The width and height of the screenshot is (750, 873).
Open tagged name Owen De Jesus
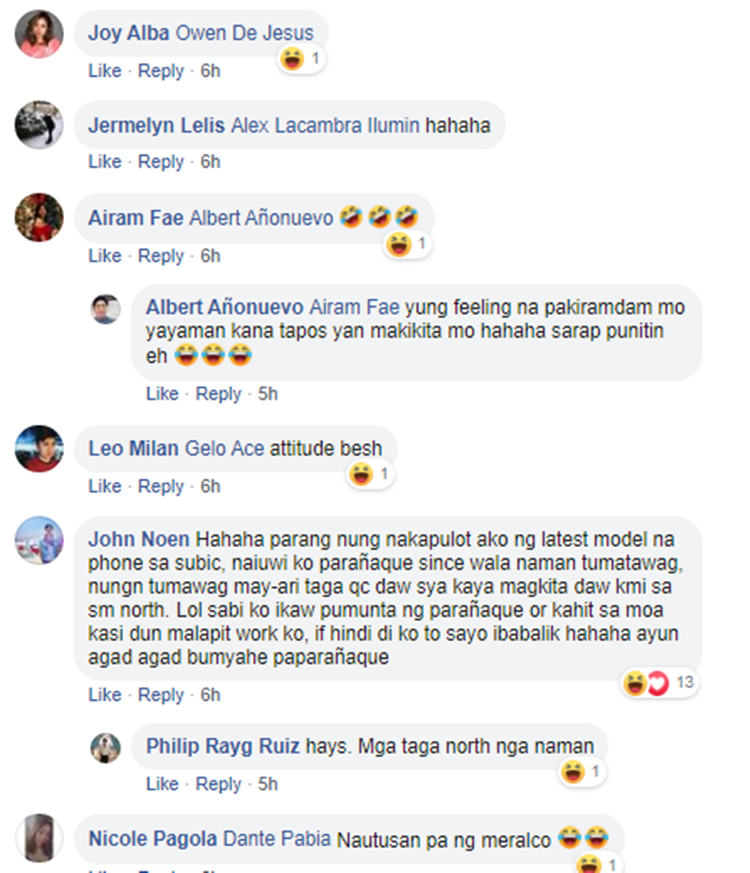pos(244,33)
